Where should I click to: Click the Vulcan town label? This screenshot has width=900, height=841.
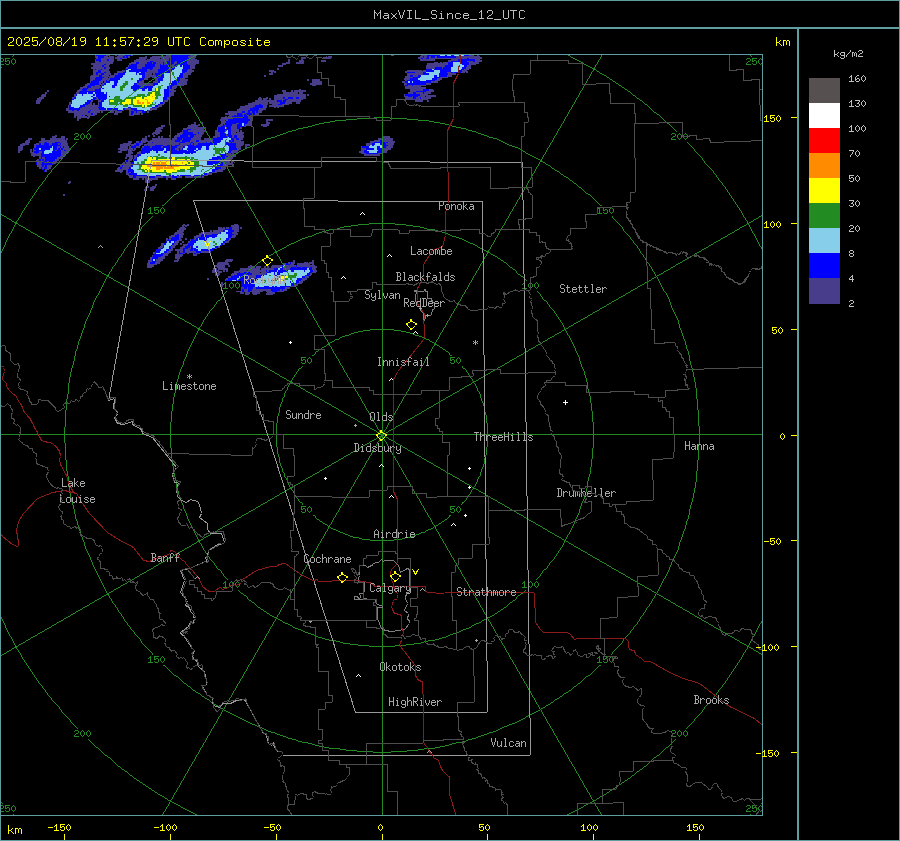click(x=508, y=743)
